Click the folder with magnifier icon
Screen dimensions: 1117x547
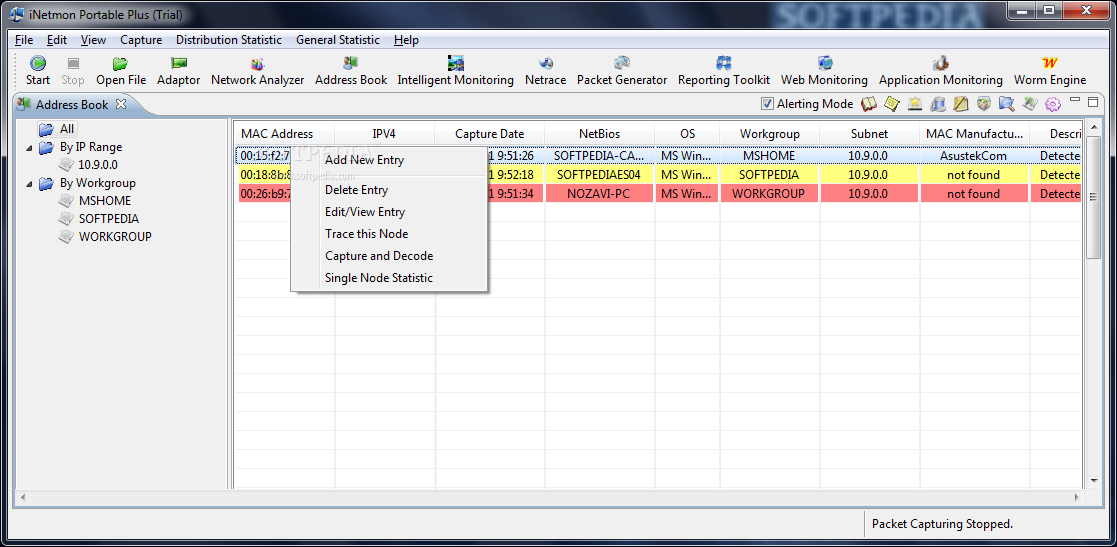tap(1007, 104)
